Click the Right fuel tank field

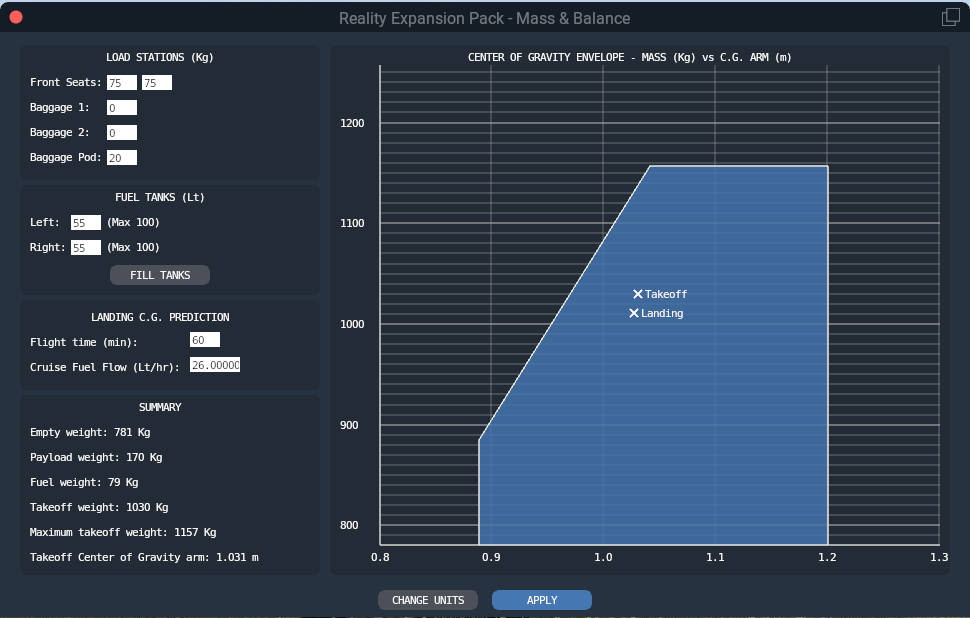pyautogui.click(x=86, y=247)
